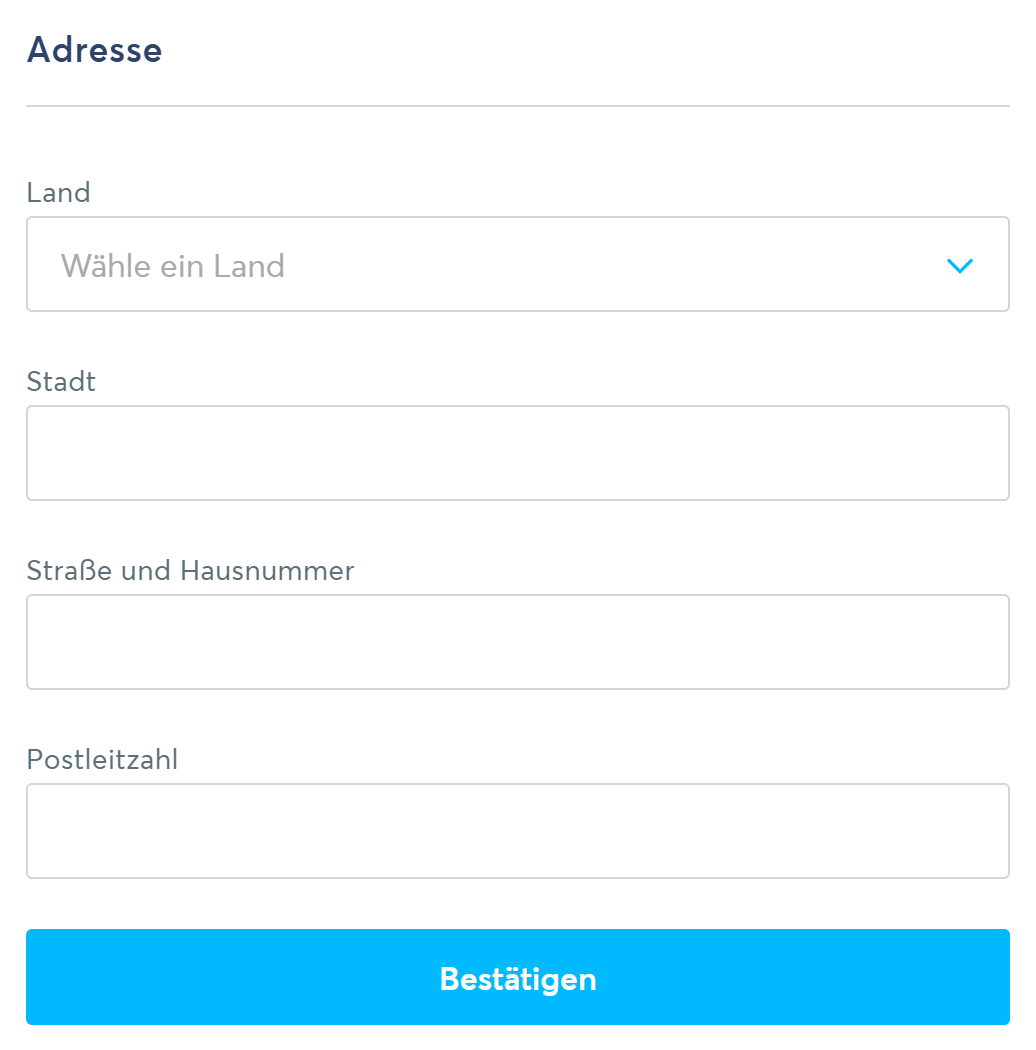Select the postal code text box

click(517, 831)
